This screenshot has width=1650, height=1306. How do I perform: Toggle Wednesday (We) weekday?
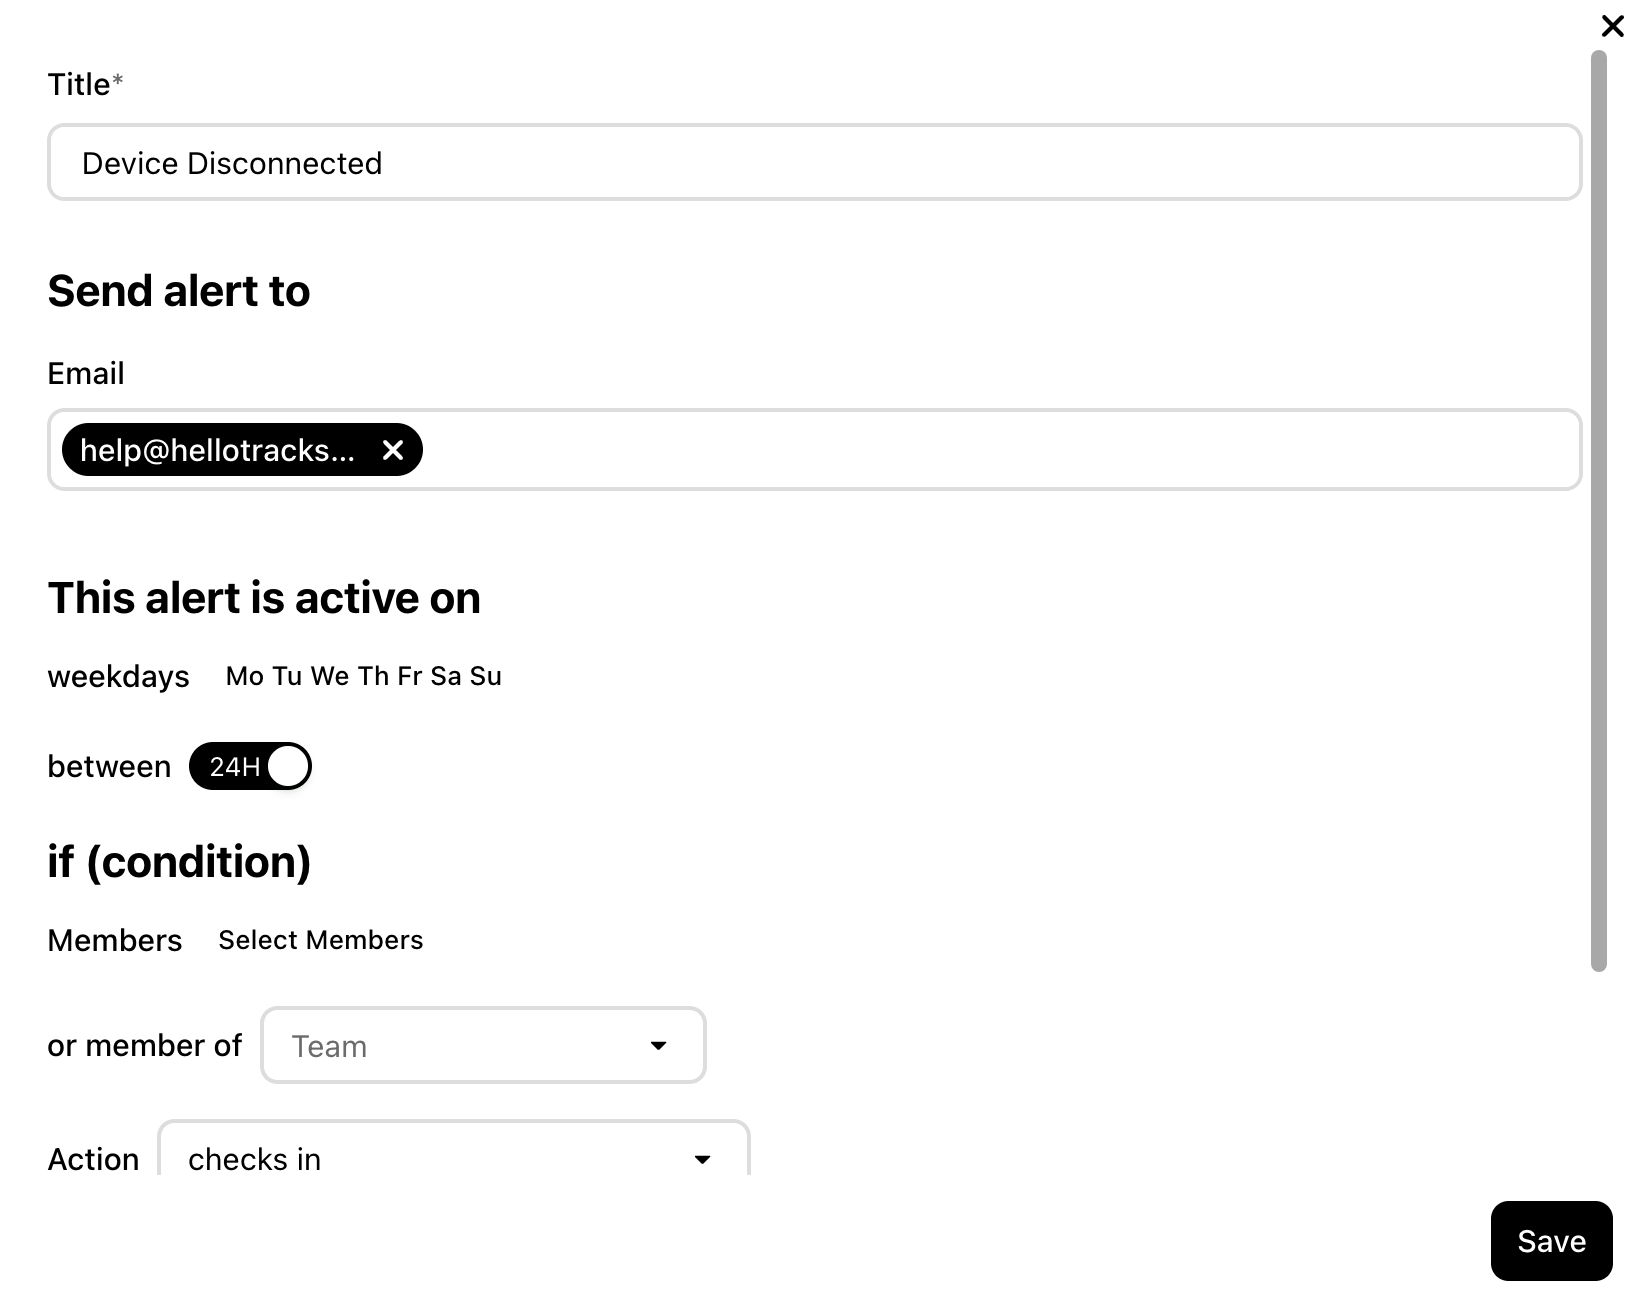pos(330,676)
